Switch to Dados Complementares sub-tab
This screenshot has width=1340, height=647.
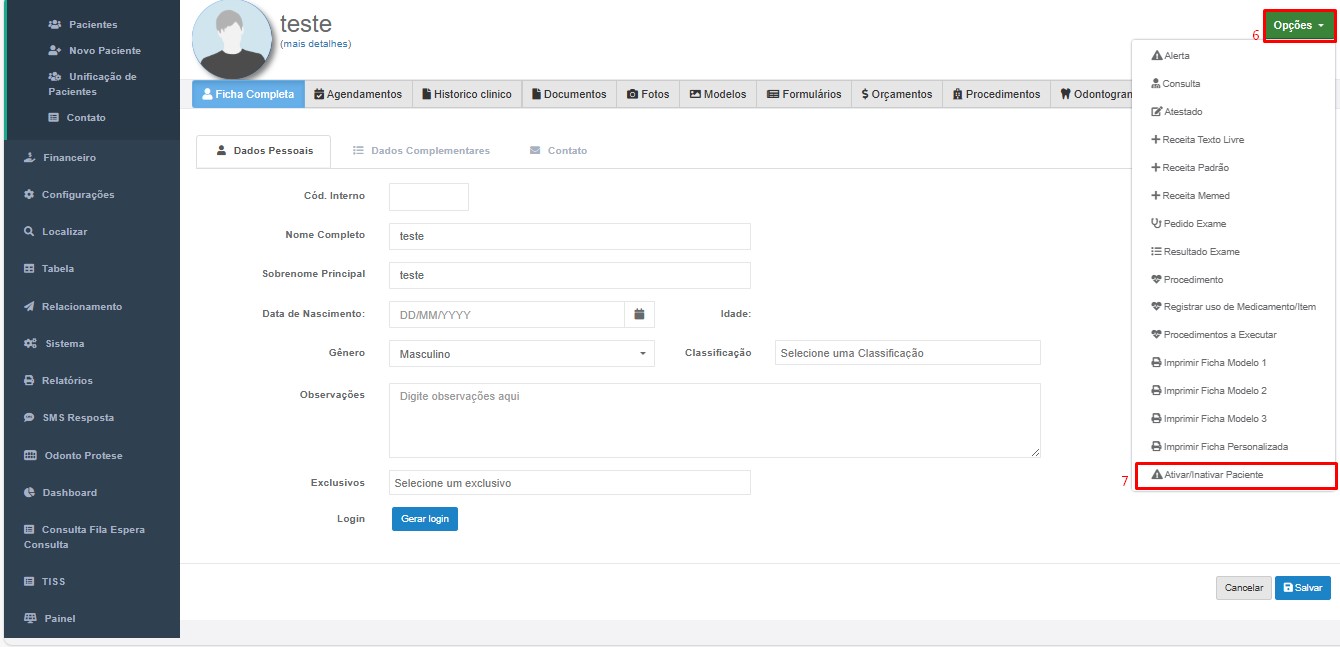421,151
